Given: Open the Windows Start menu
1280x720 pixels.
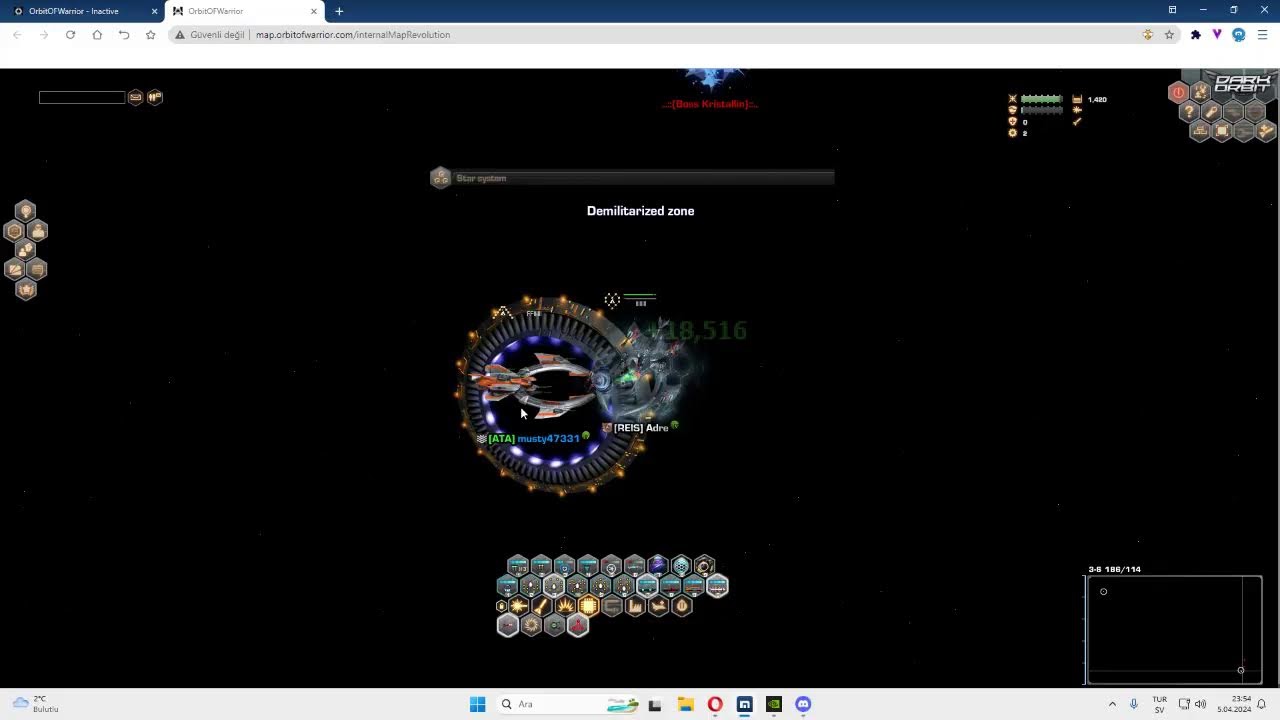Looking at the screenshot, I should coord(477,704).
